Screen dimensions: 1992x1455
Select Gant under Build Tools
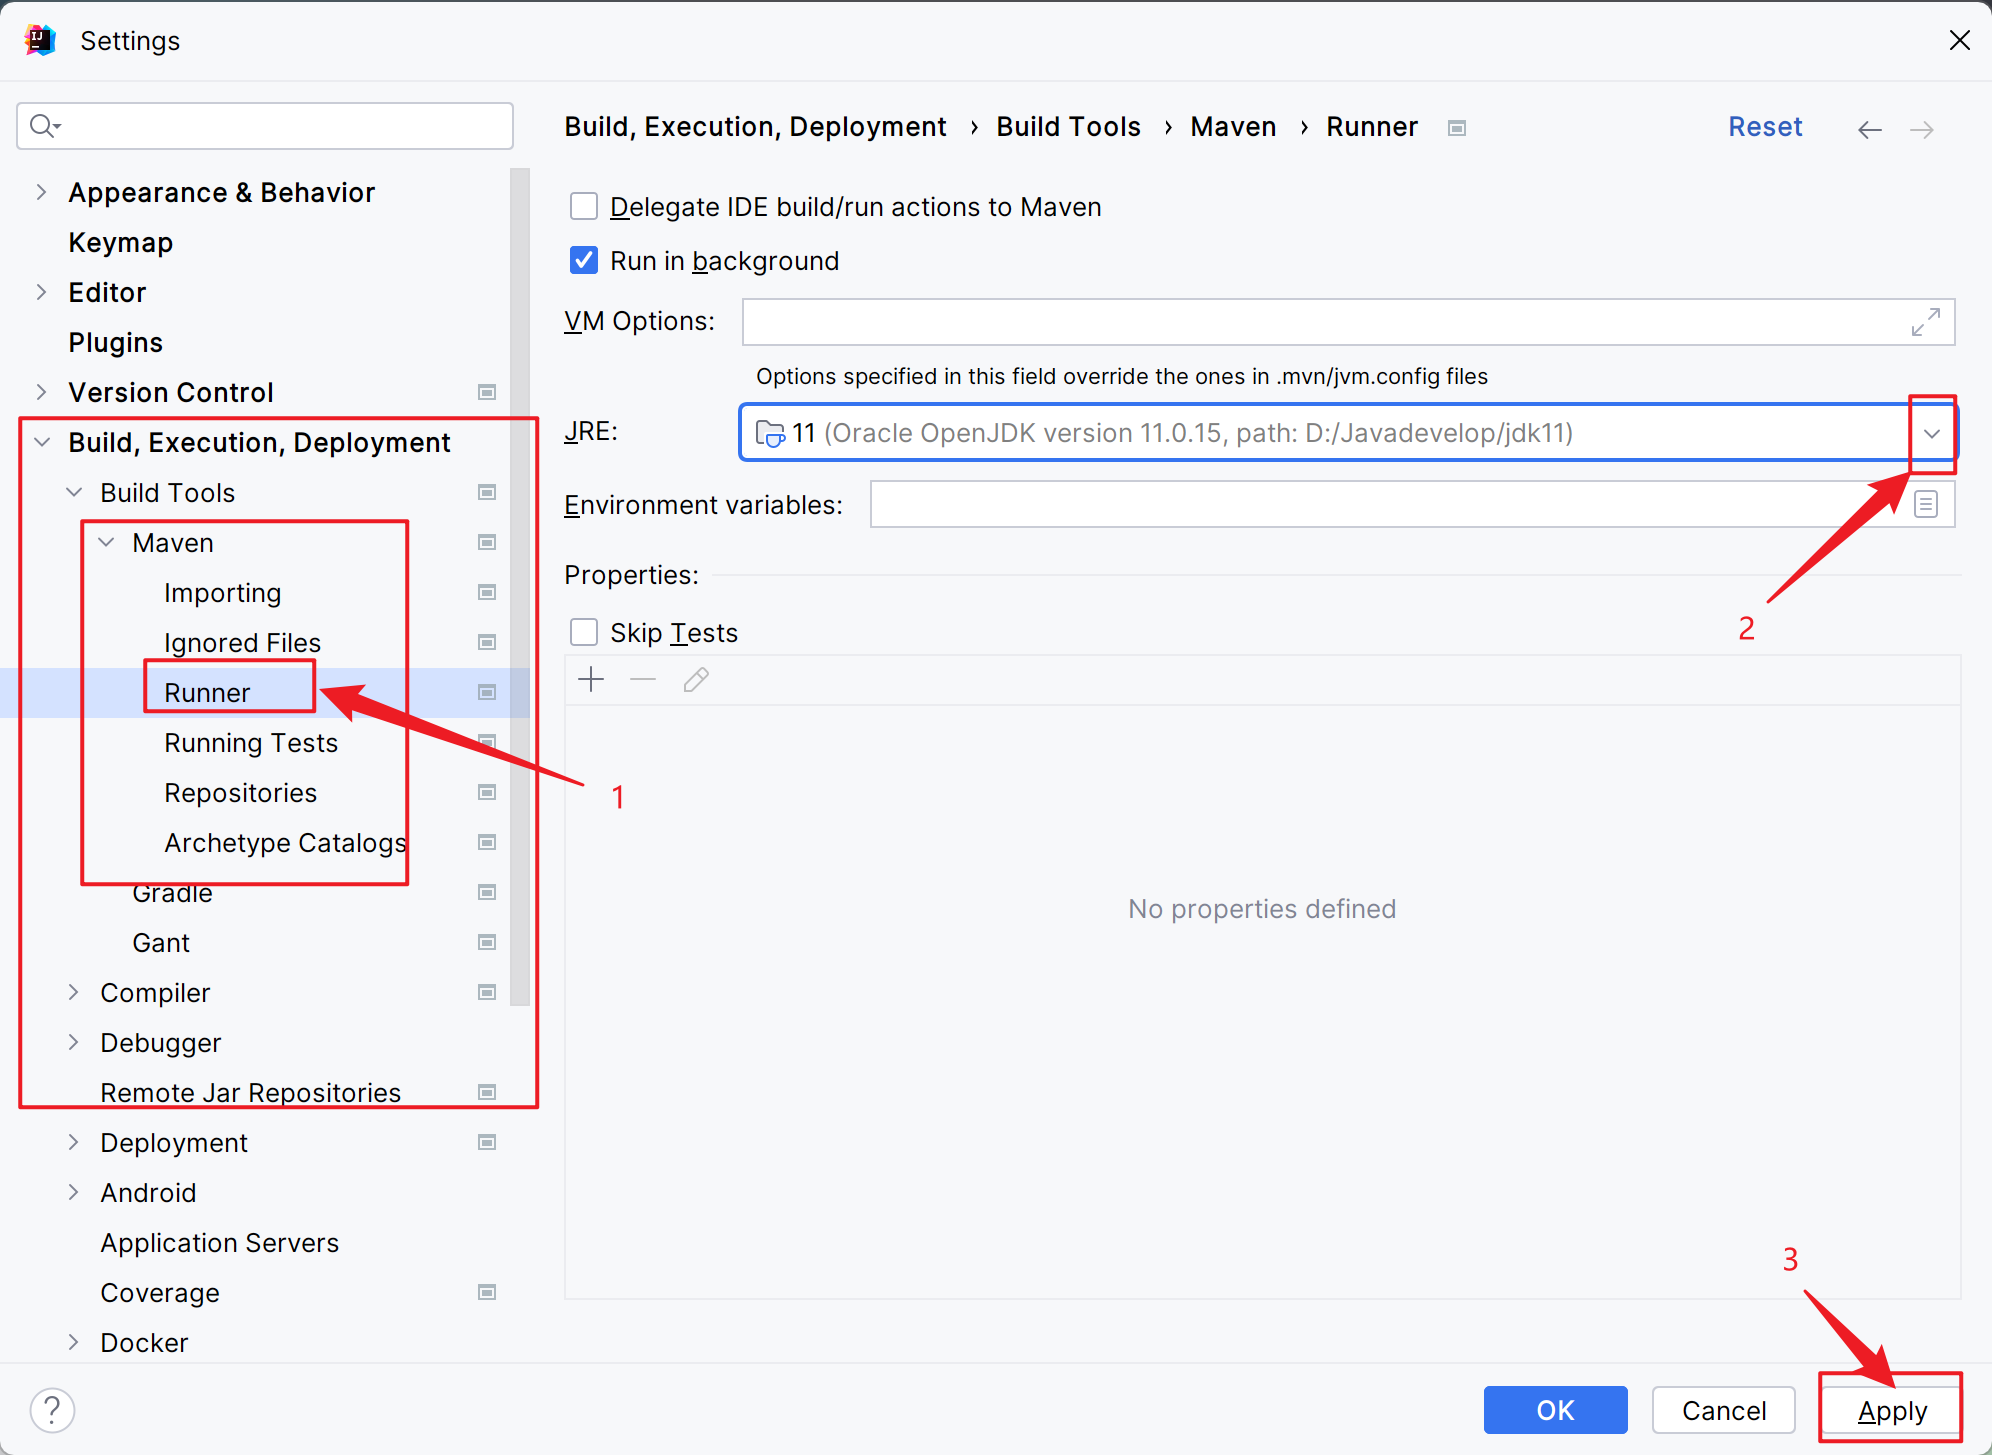coord(160,942)
